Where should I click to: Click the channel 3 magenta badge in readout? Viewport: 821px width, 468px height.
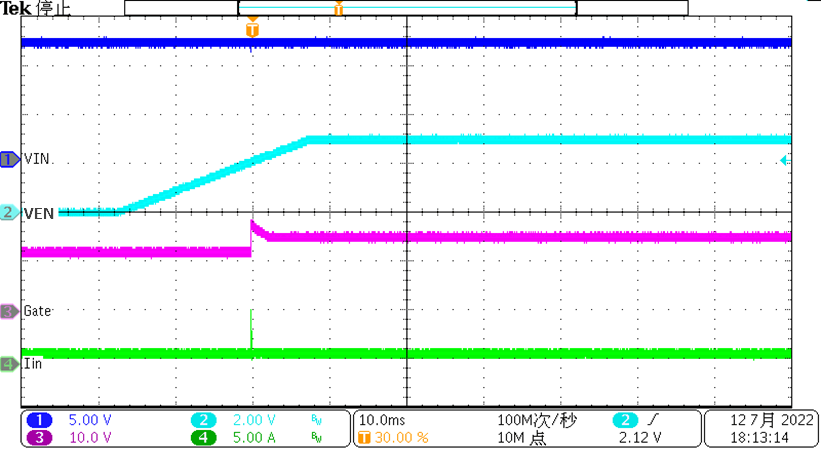(42, 438)
